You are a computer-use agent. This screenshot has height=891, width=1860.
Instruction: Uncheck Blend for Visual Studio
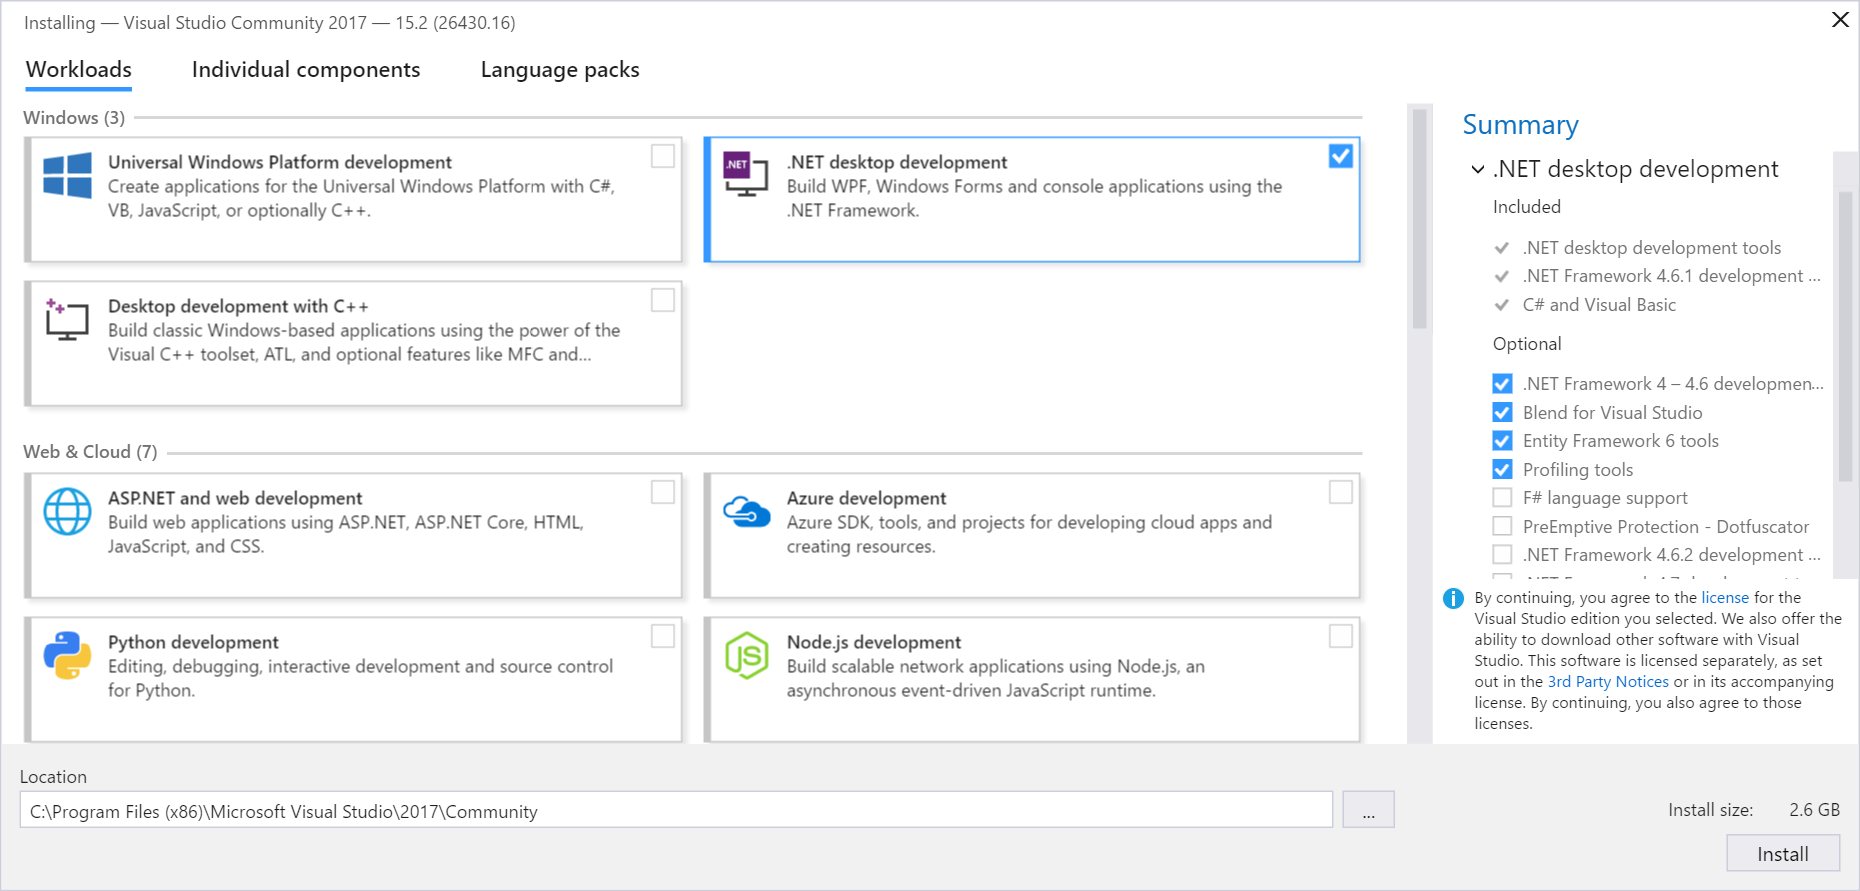(x=1502, y=413)
